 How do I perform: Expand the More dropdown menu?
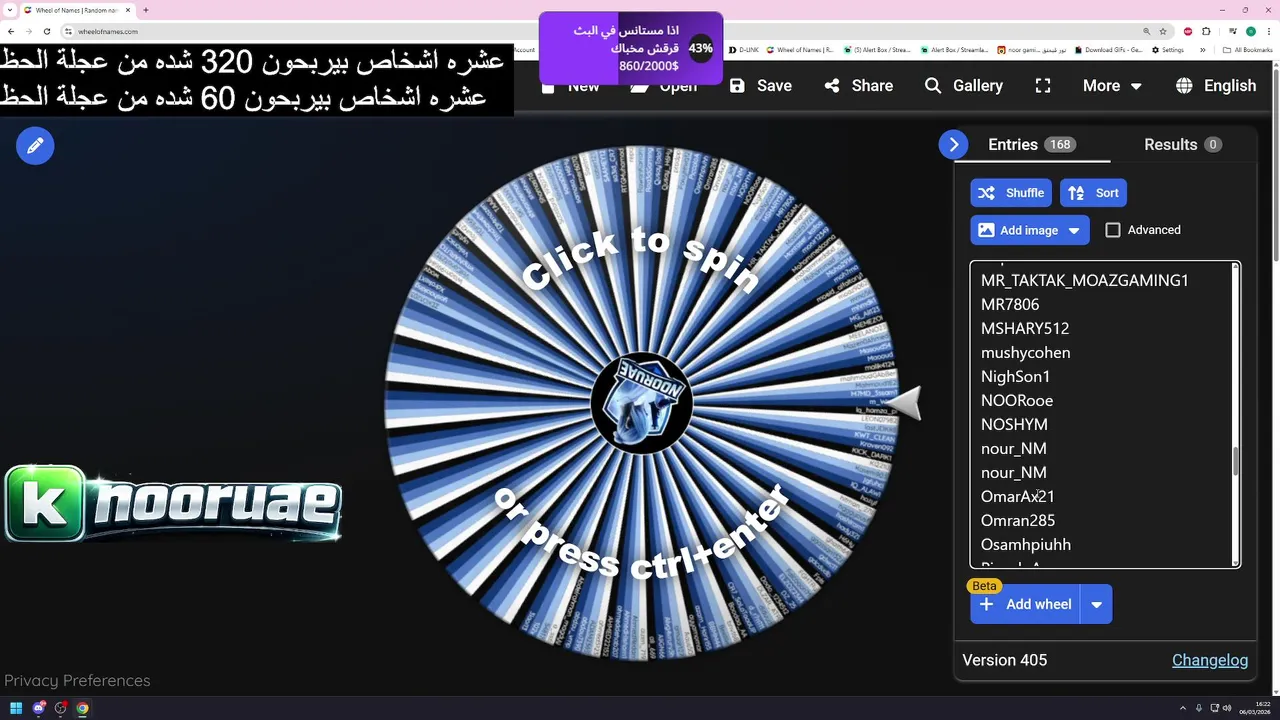[x=1112, y=86]
